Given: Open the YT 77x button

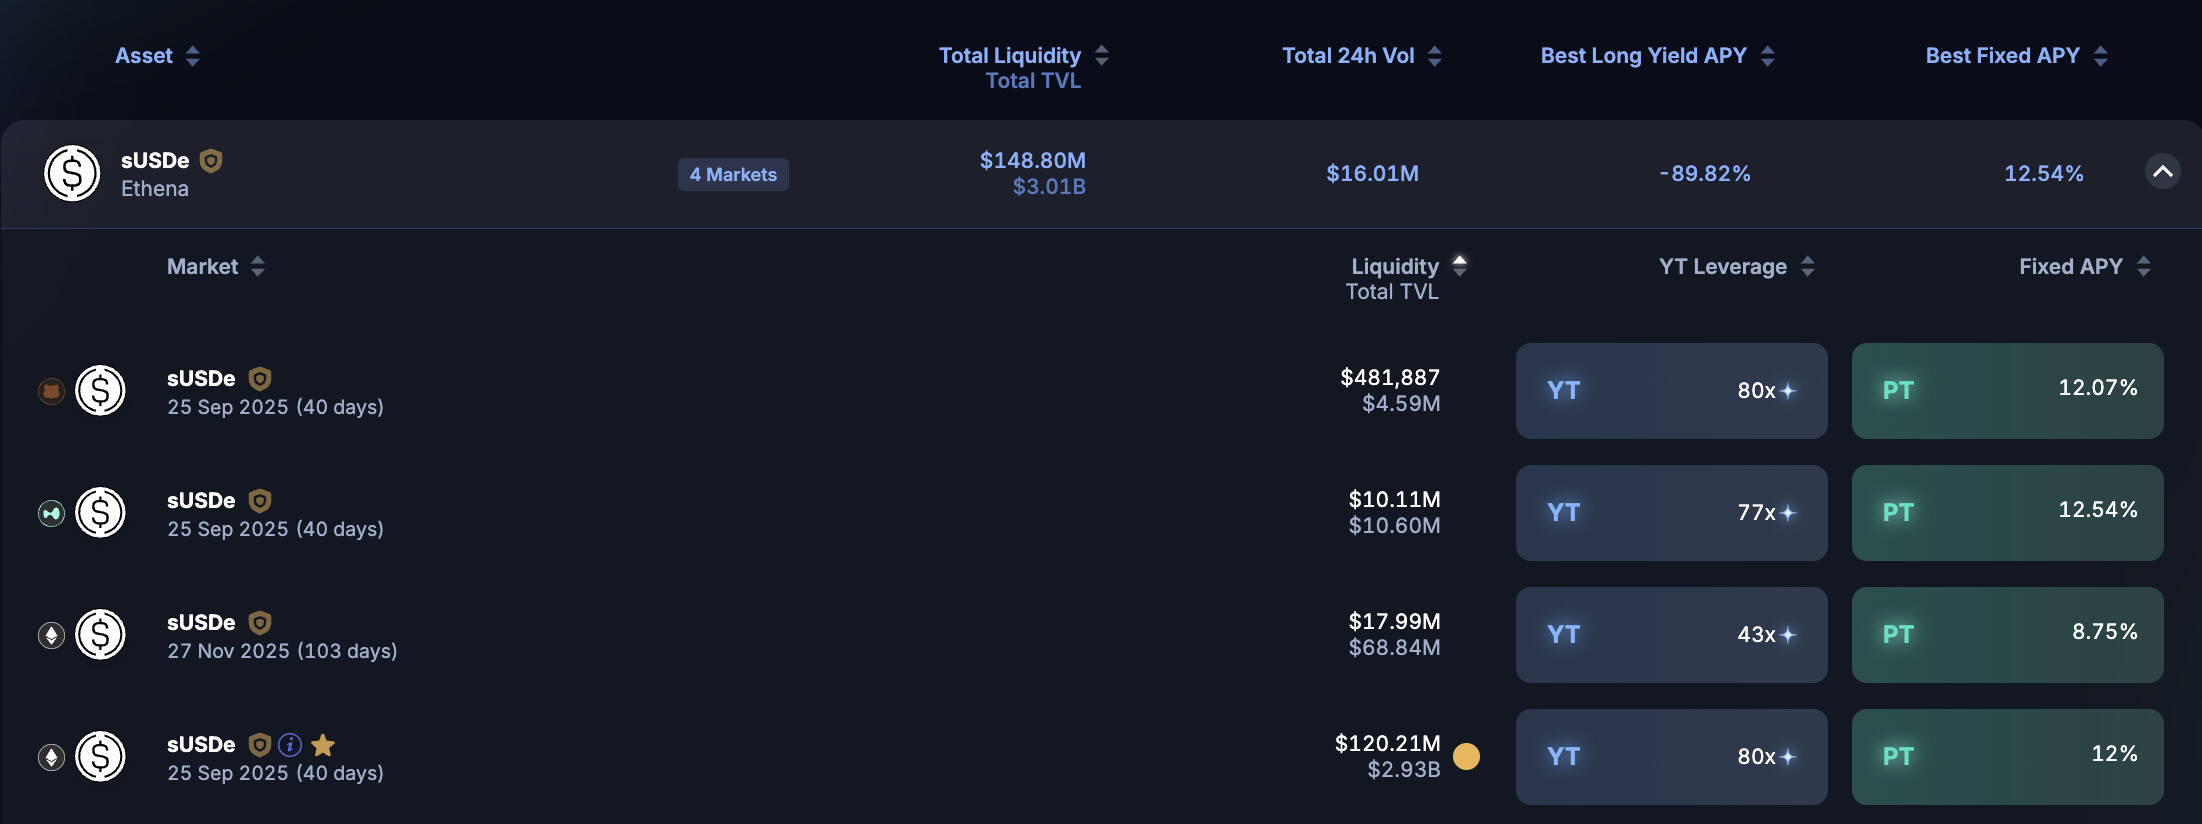Looking at the screenshot, I should pyautogui.click(x=1671, y=513).
